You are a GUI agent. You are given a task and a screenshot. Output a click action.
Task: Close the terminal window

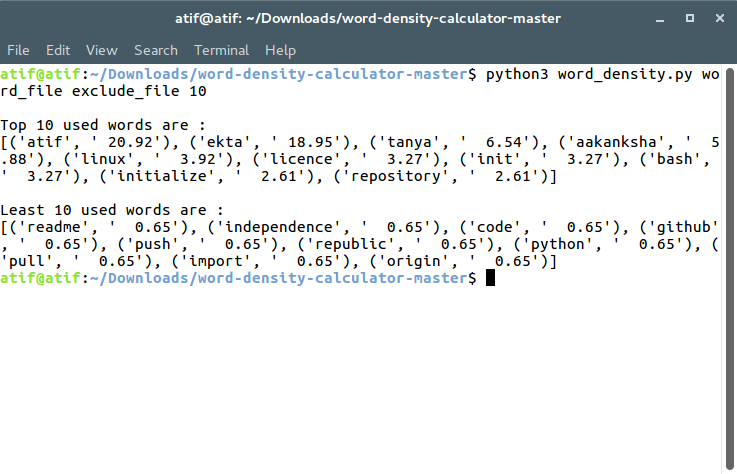[720, 18]
